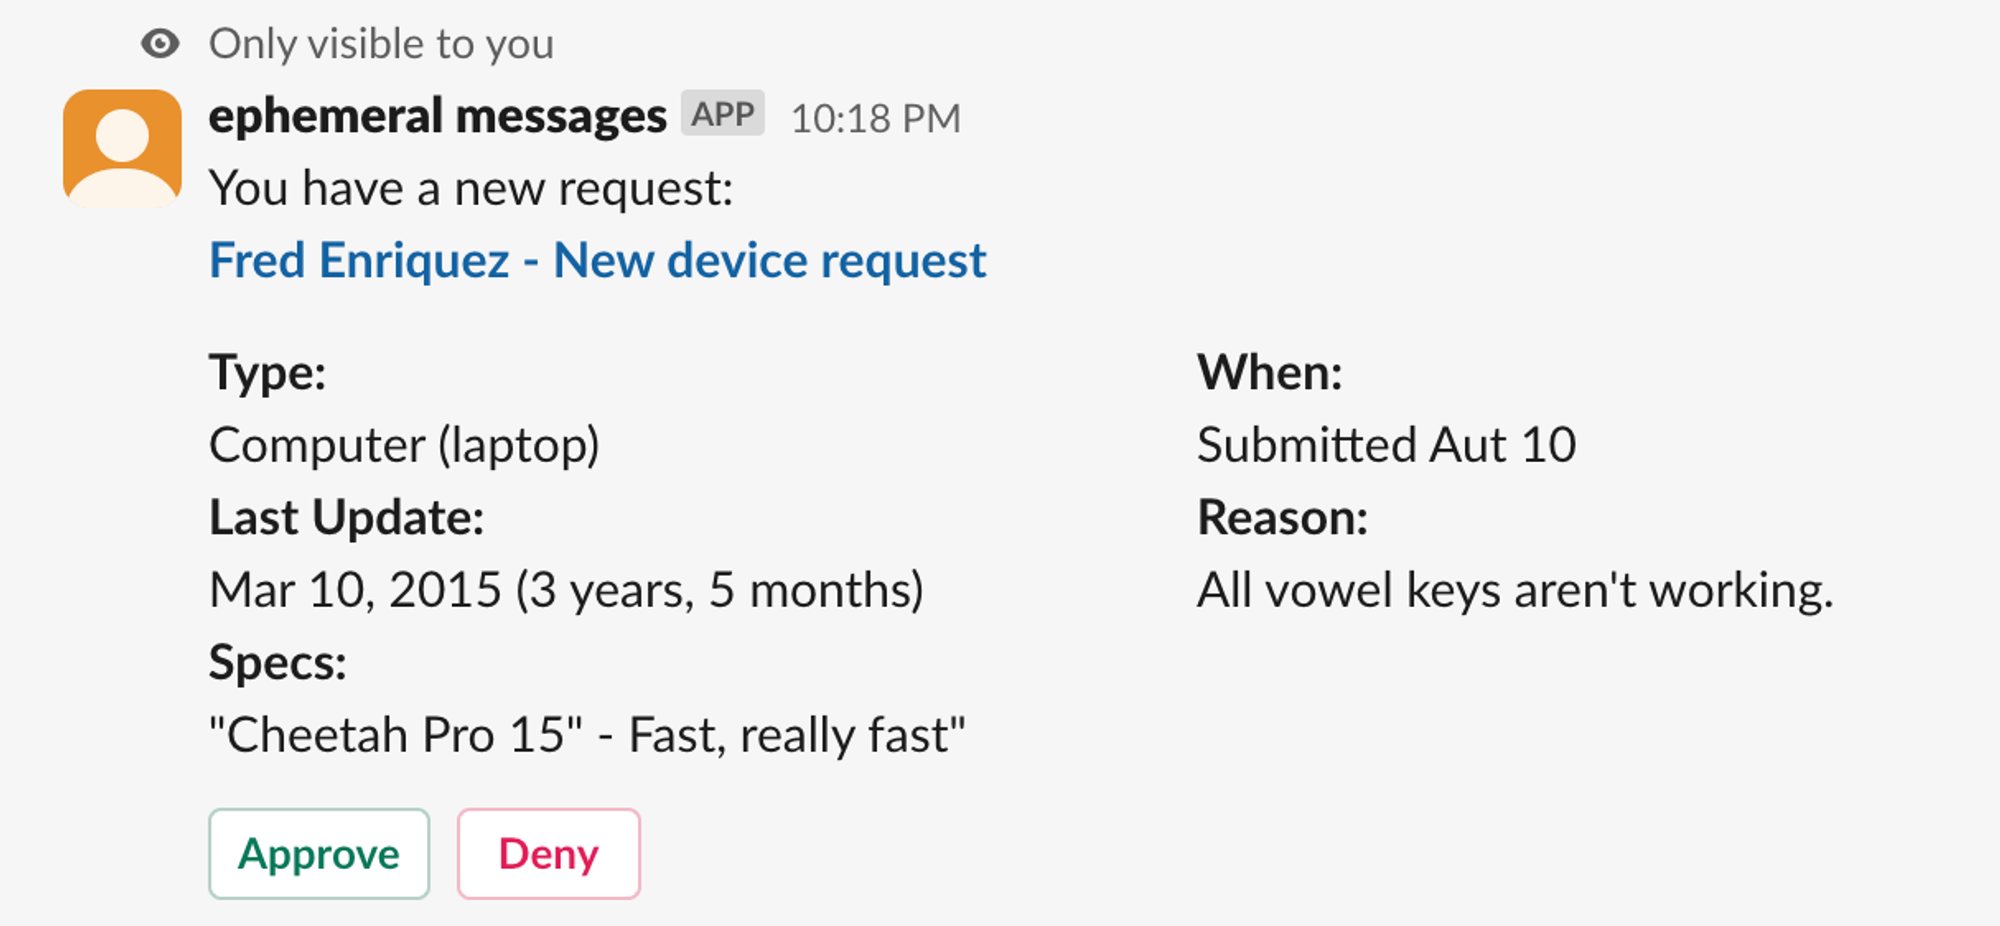Select the vowel keys reason description
This screenshot has height=926, width=2000.
pyautogui.click(x=1515, y=590)
